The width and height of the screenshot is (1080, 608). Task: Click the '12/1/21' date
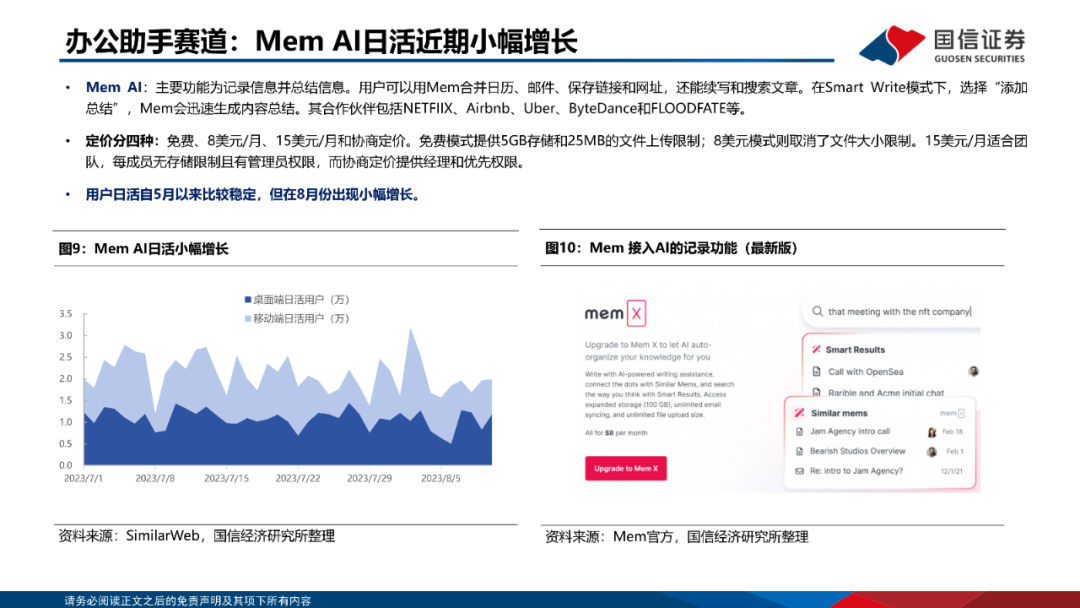(952, 472)
